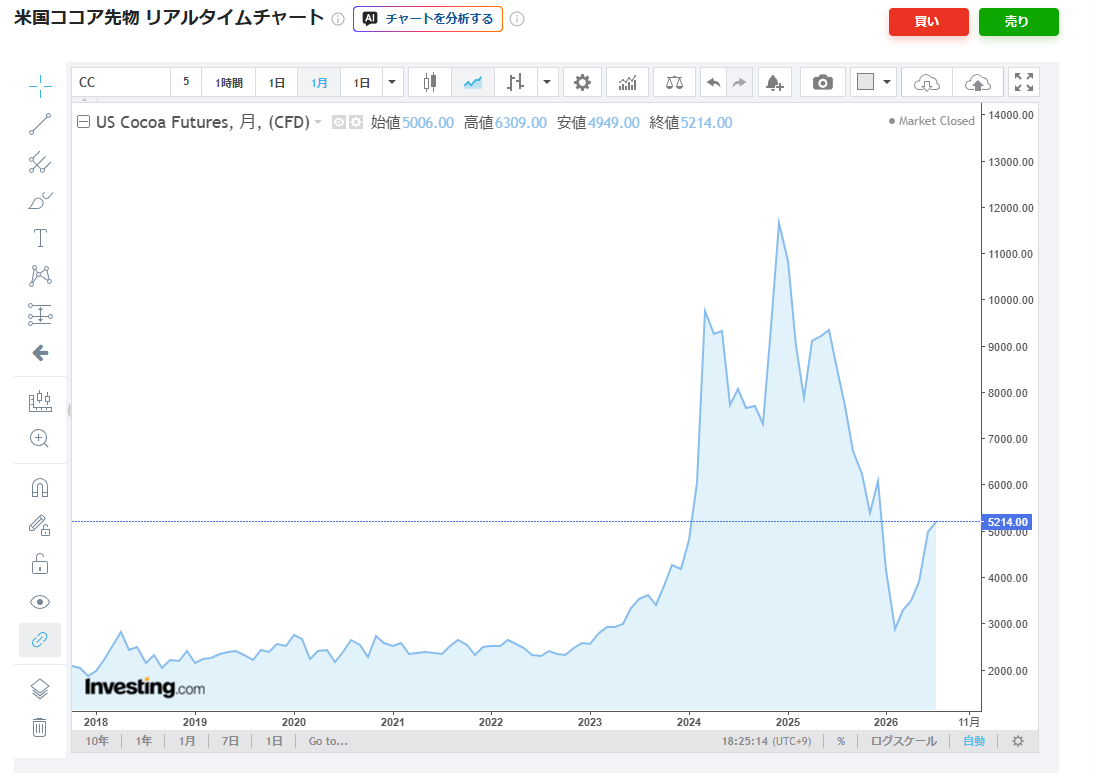Click the チャートを分析する button
The height and width of the screenshot is (775, 1094).
click(428, 19)
